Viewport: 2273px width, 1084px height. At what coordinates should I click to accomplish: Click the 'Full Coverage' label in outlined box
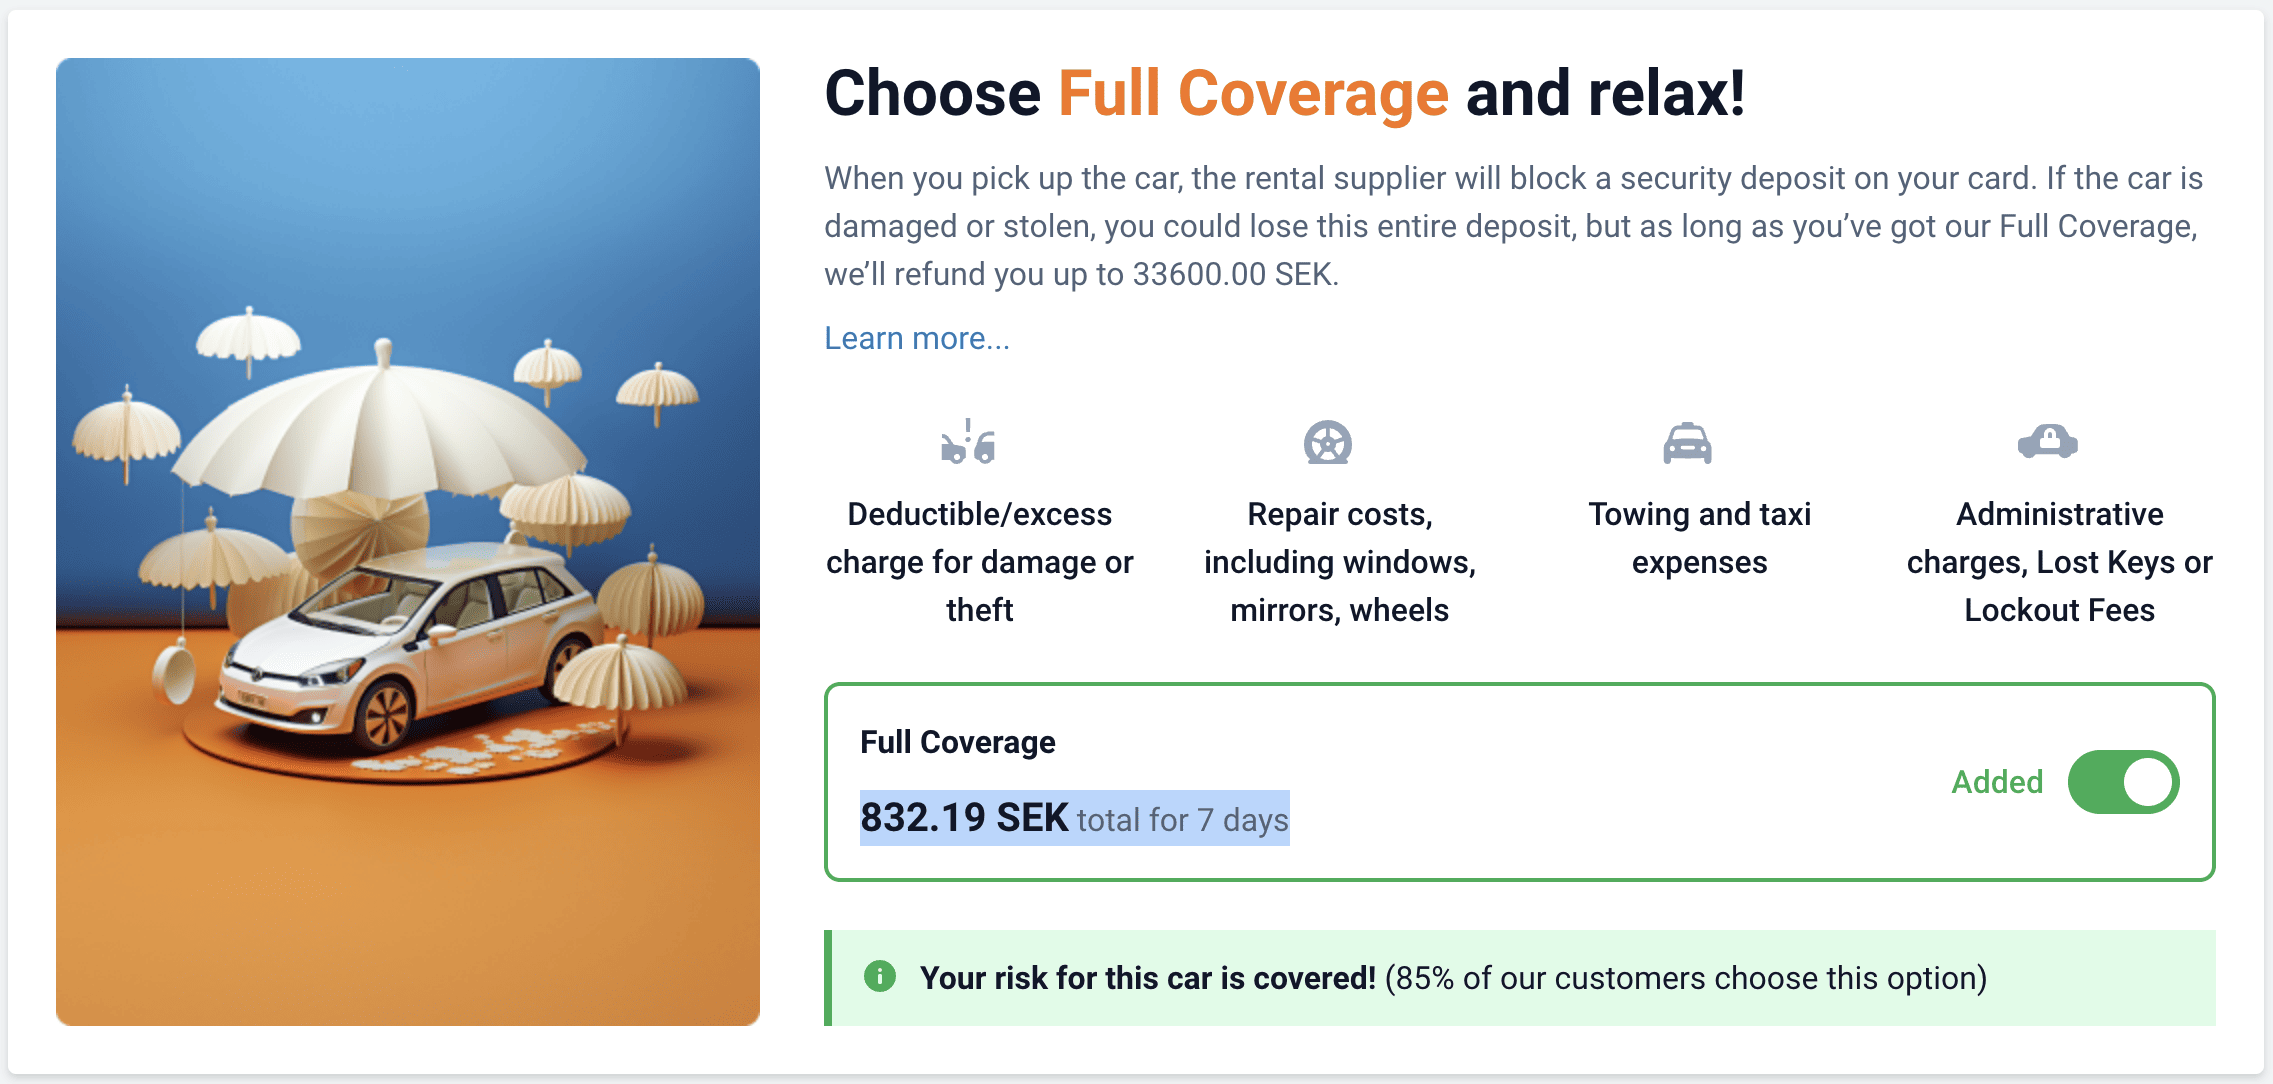[957, 741]
